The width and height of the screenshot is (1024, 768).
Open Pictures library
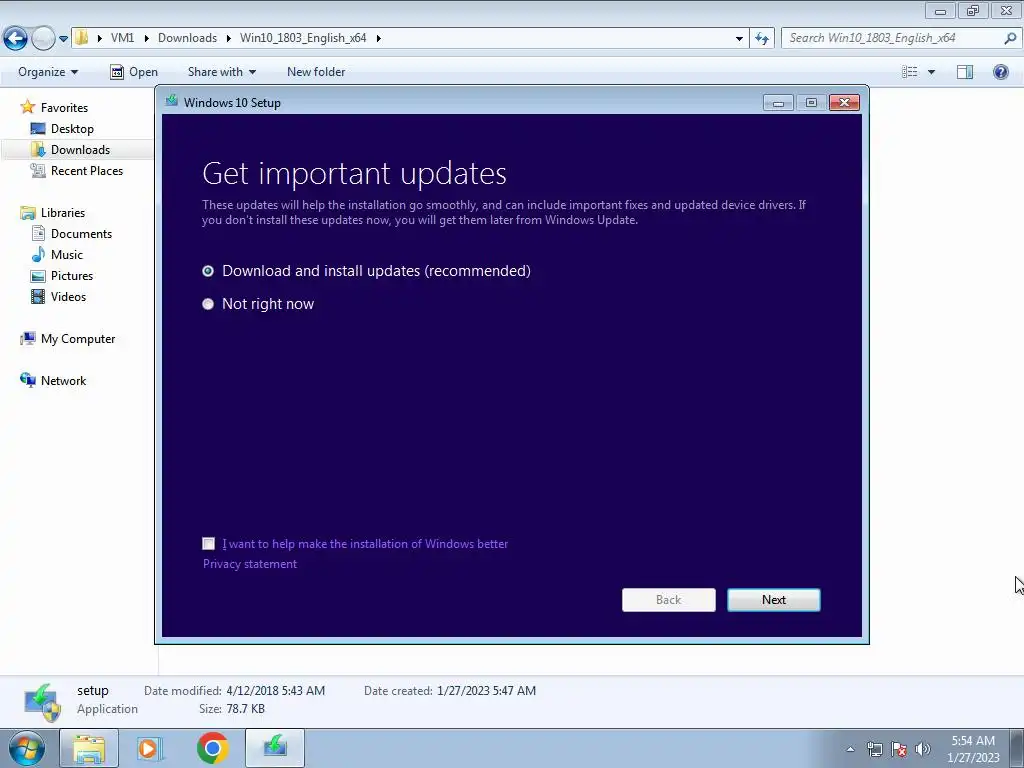[72, 276]
